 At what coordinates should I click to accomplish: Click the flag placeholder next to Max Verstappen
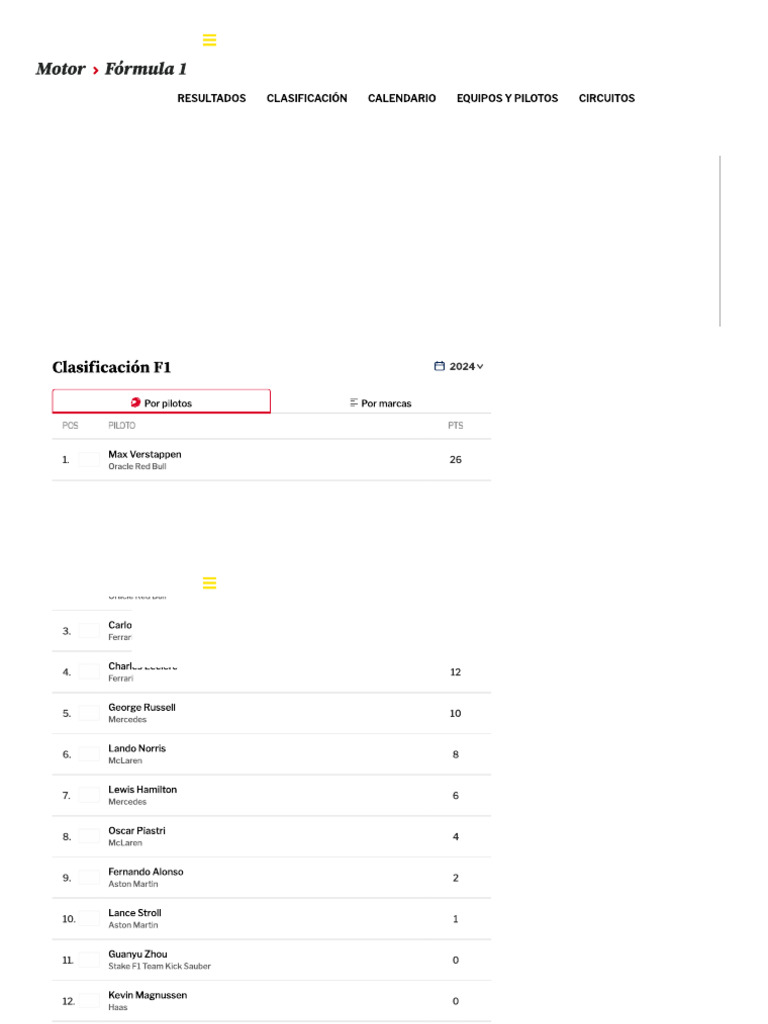click(90, 460)
